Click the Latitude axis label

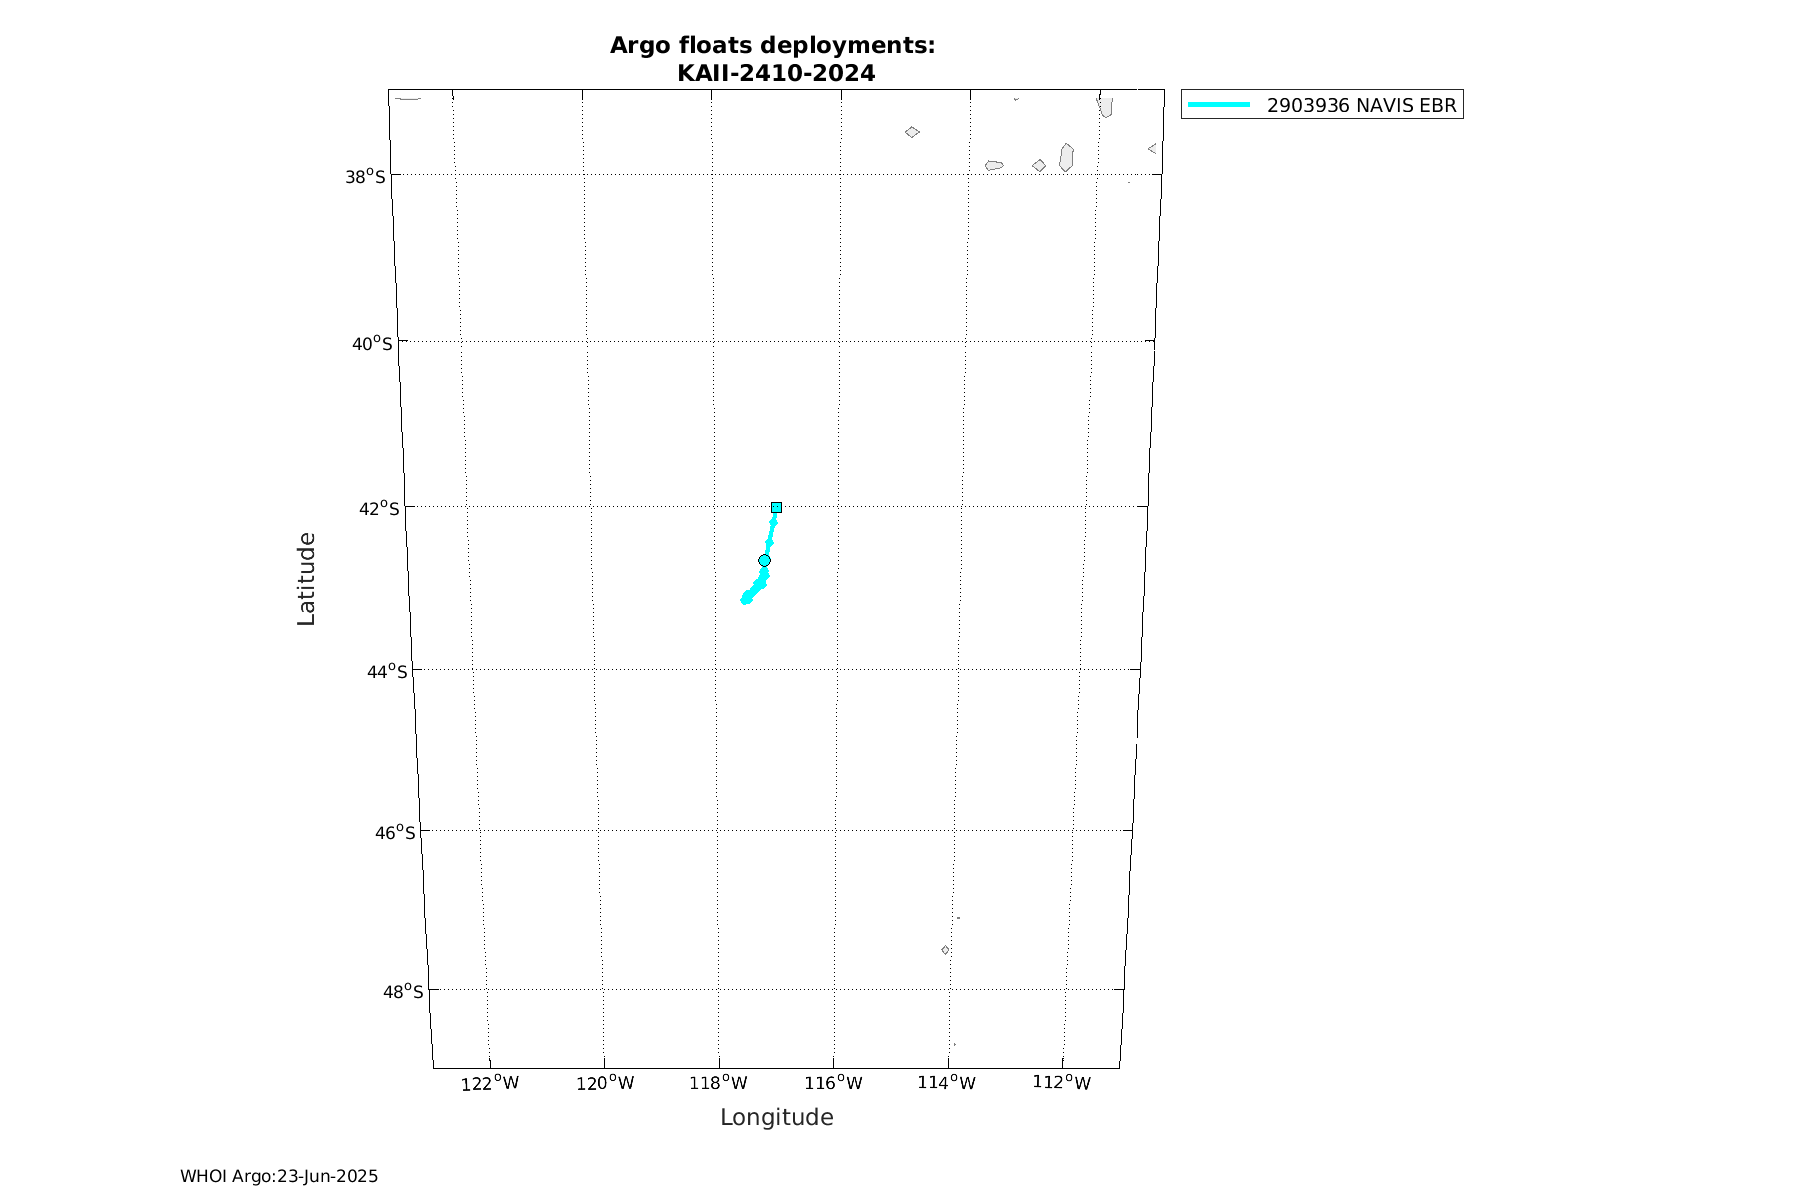[x=306, y=579]
